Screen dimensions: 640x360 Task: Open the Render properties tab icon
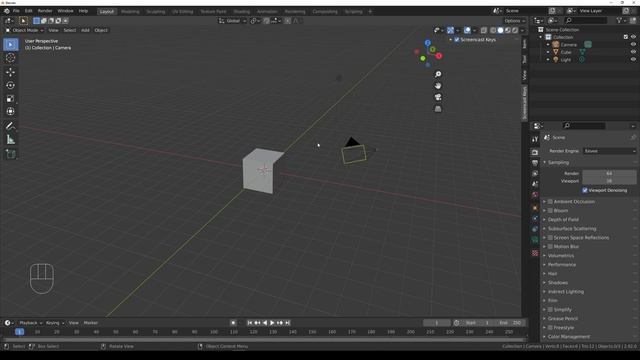click(x=535, y=152)
